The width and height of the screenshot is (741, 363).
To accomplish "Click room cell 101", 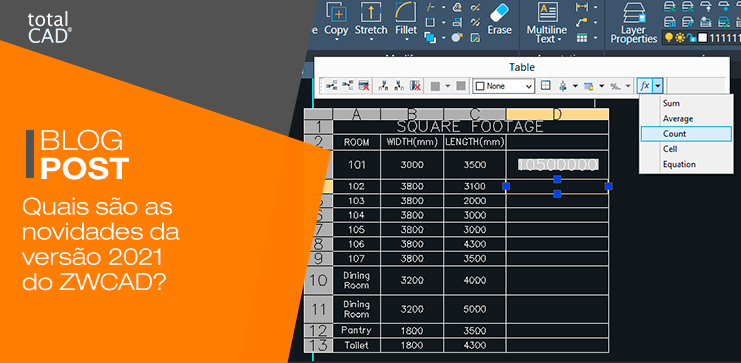I will point(356,164).
